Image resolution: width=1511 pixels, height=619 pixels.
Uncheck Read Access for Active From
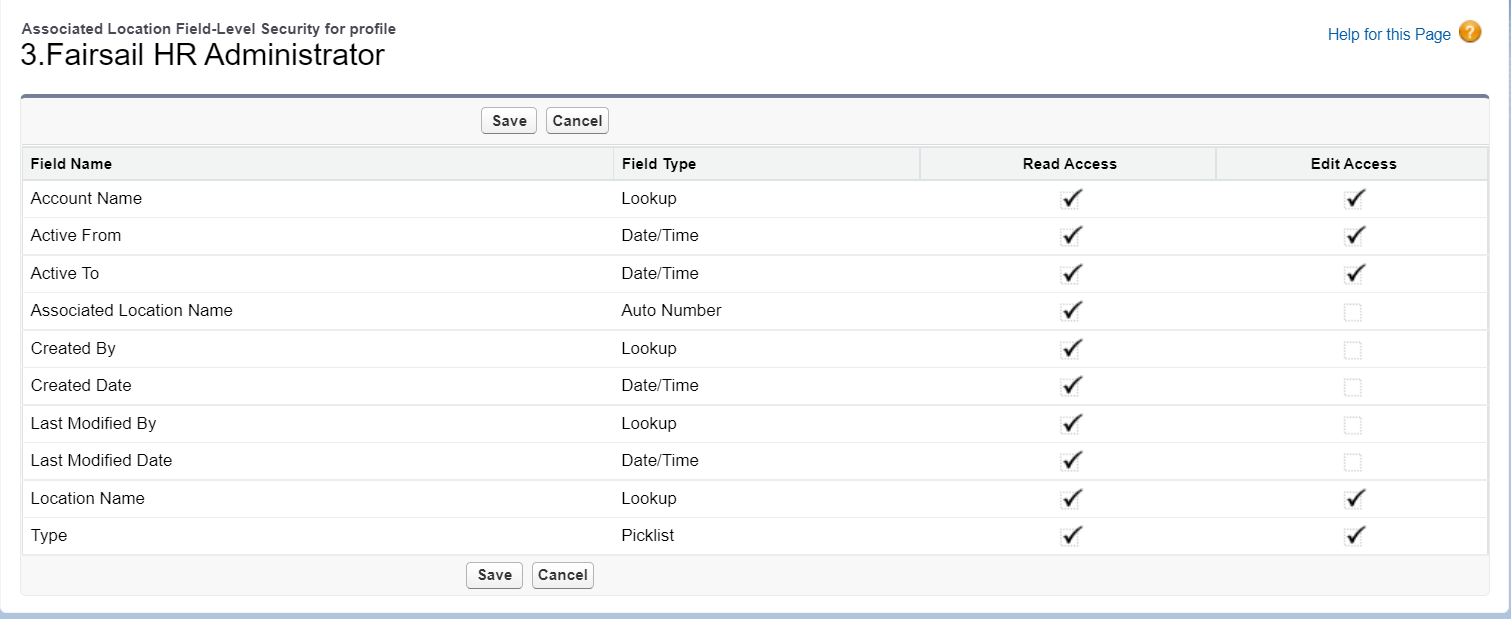(1071, 236)
